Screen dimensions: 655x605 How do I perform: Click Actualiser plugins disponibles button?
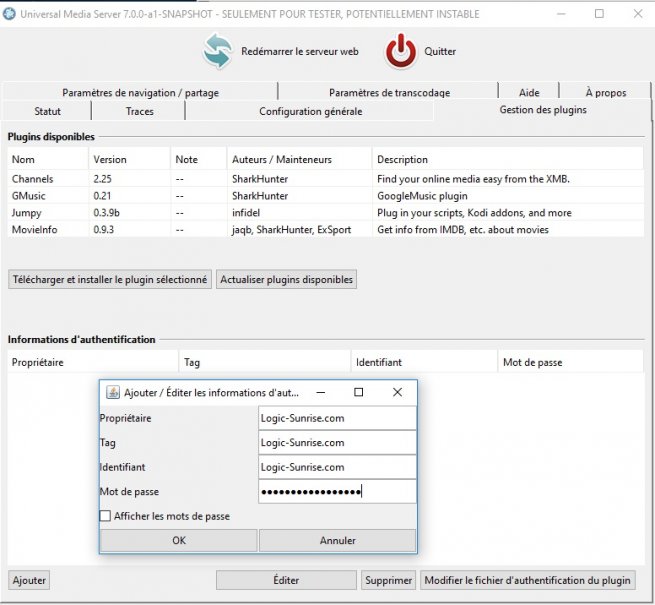286,280
